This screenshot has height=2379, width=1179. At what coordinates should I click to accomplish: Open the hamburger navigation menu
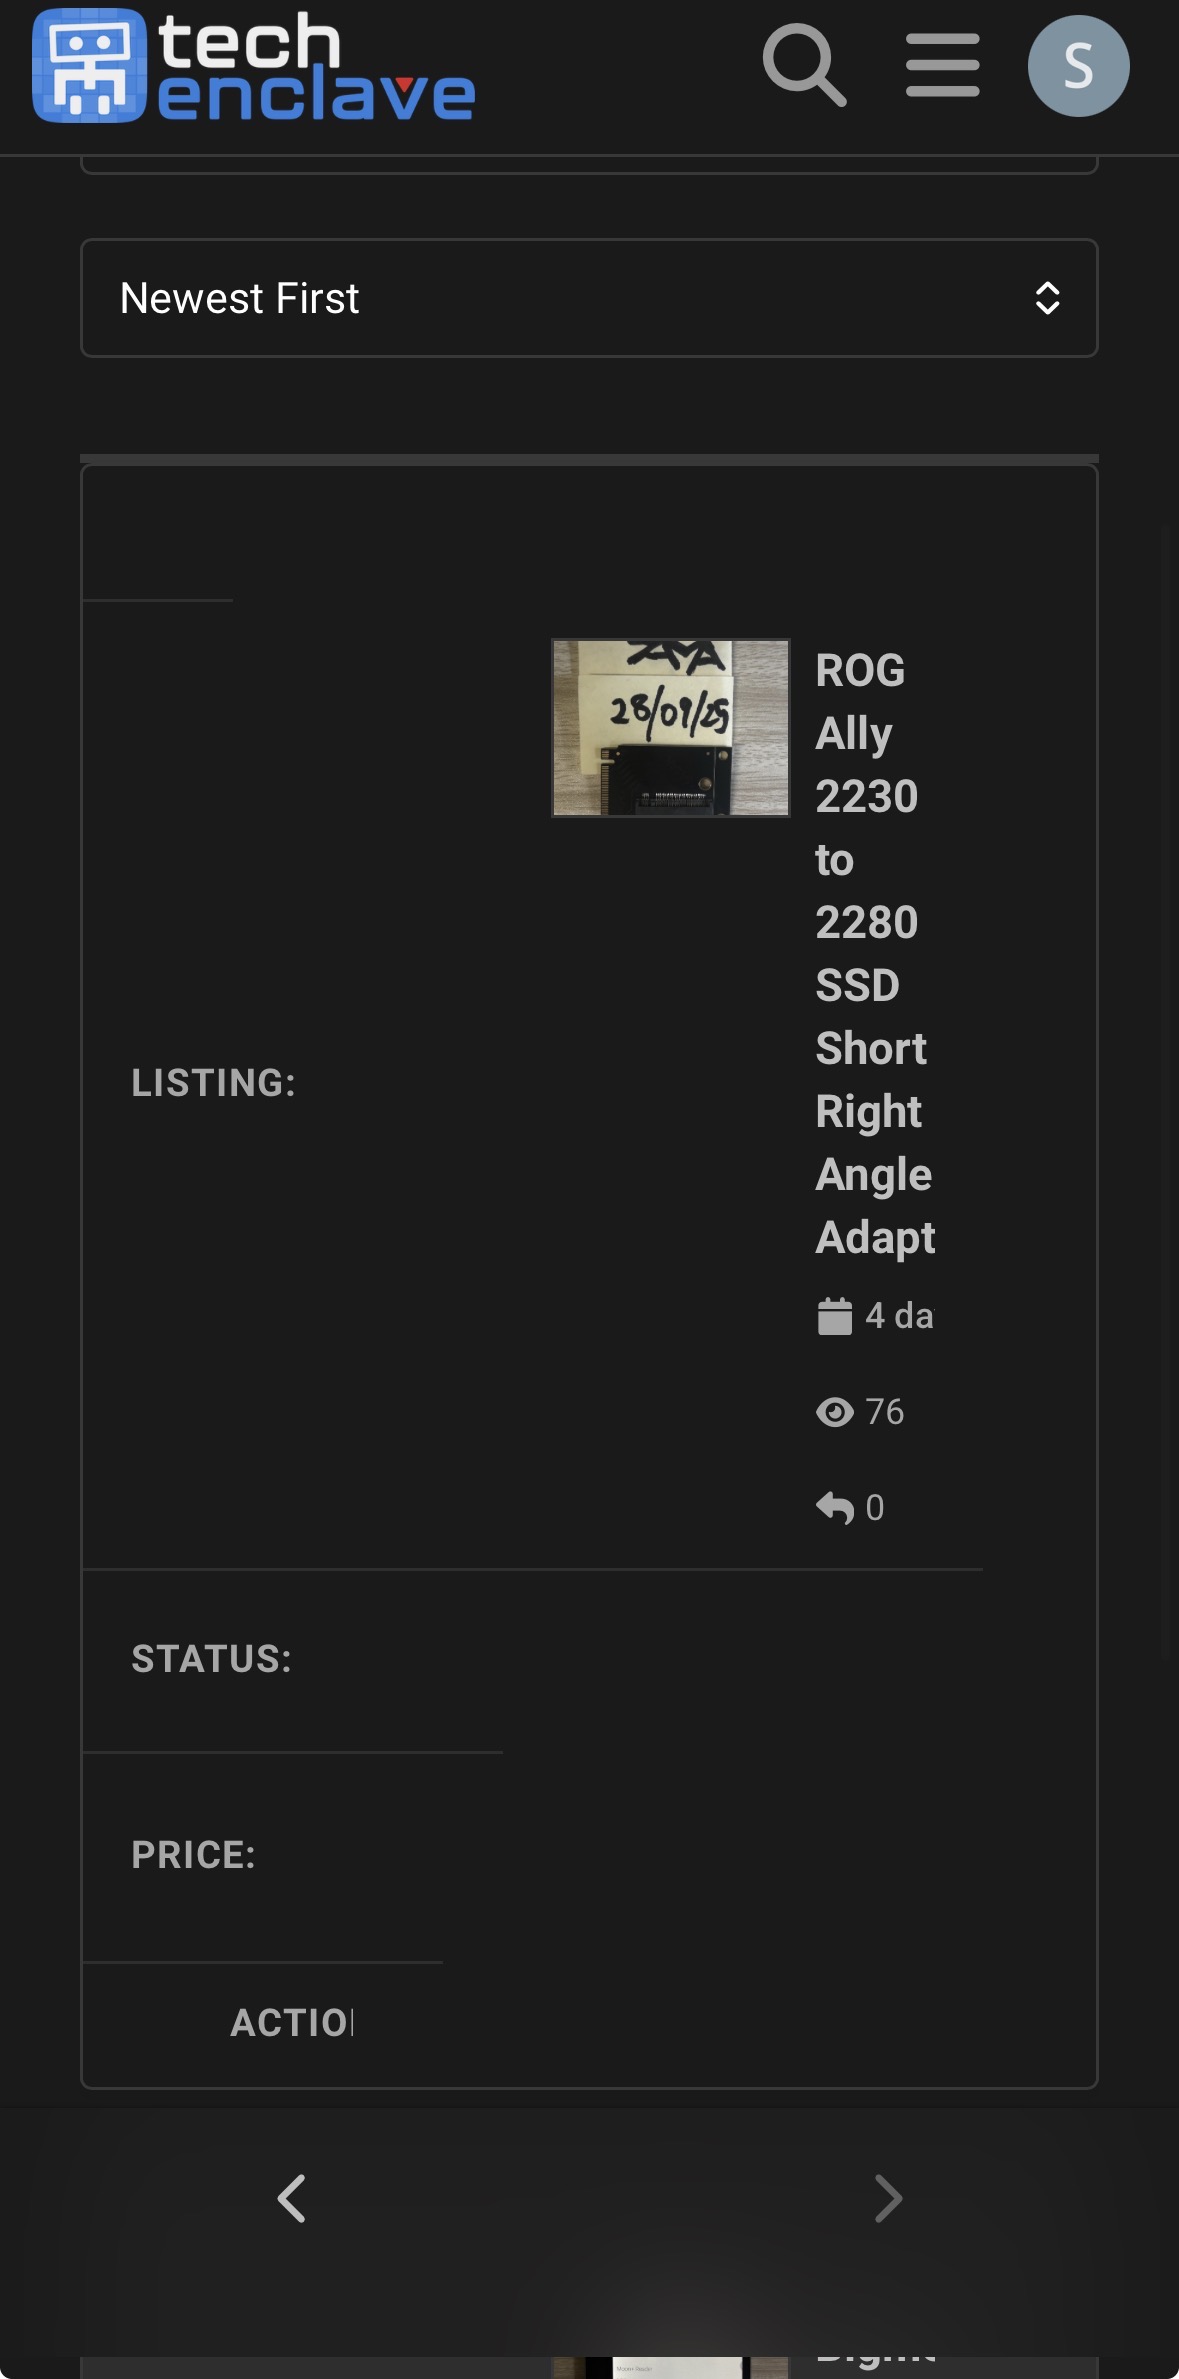click(x=942, y=66)
